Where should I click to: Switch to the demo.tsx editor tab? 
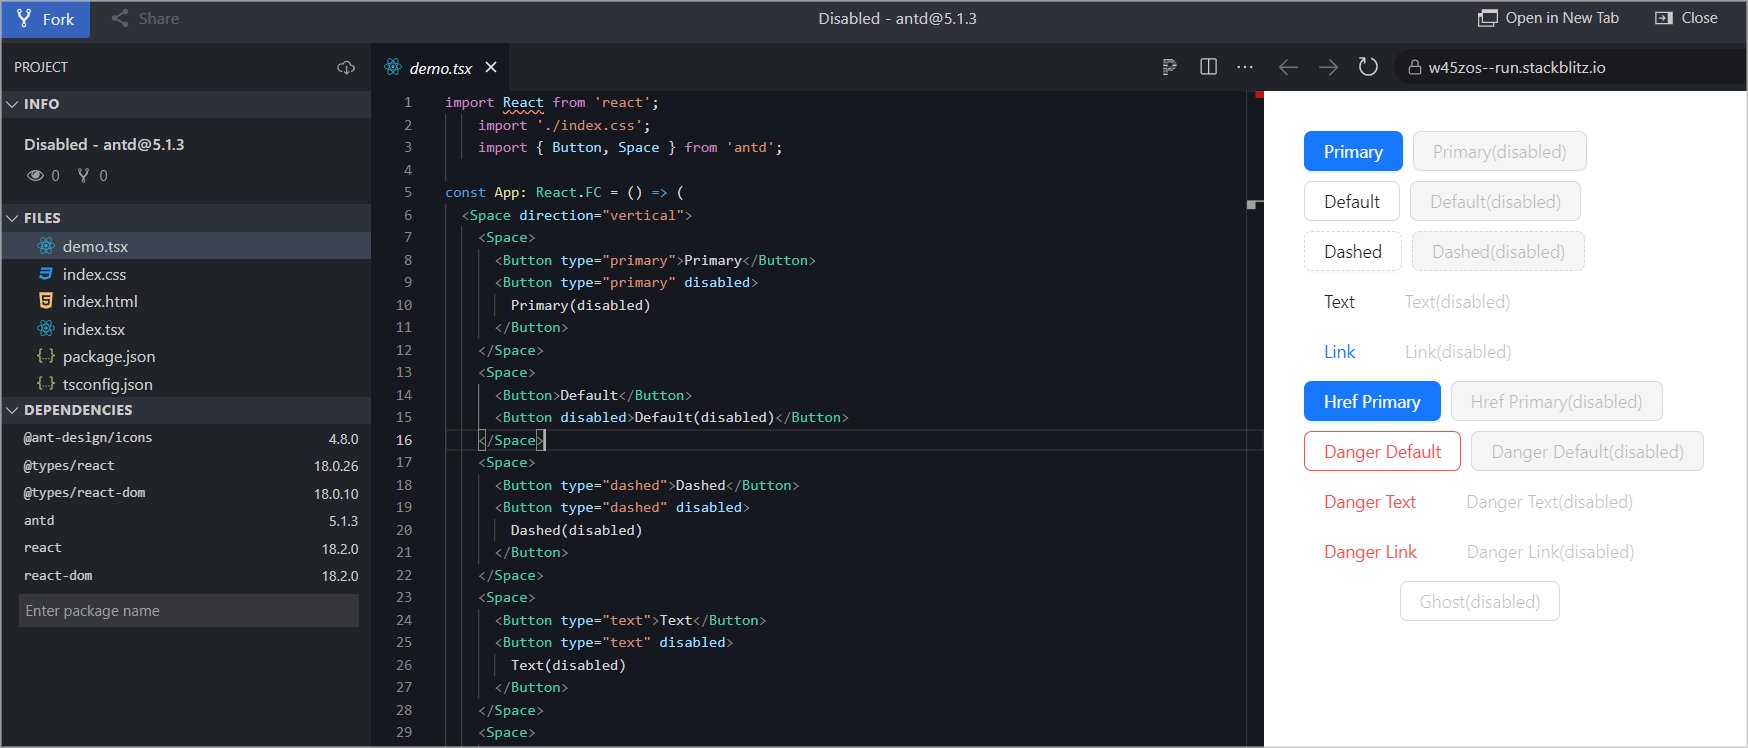[x=441, y=68]
